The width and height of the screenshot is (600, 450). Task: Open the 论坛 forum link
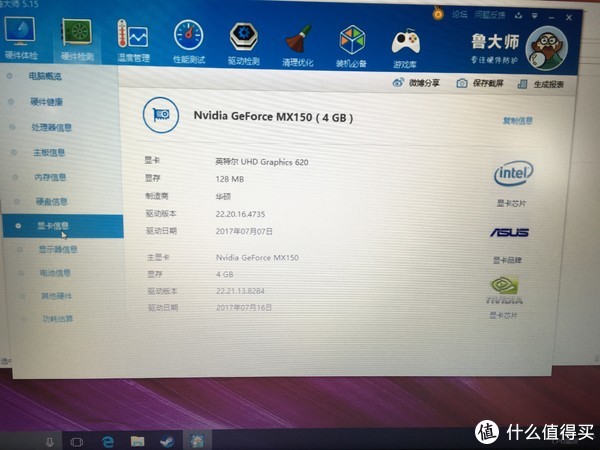pyautogui.click(x=460, y=15)
